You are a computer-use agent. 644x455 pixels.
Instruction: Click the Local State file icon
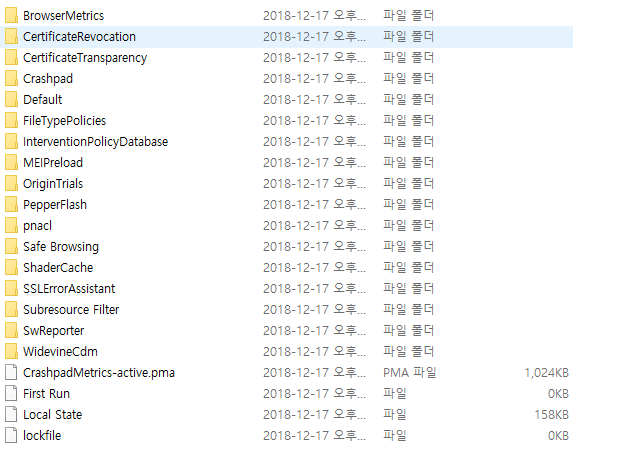(x=11, y=414)
